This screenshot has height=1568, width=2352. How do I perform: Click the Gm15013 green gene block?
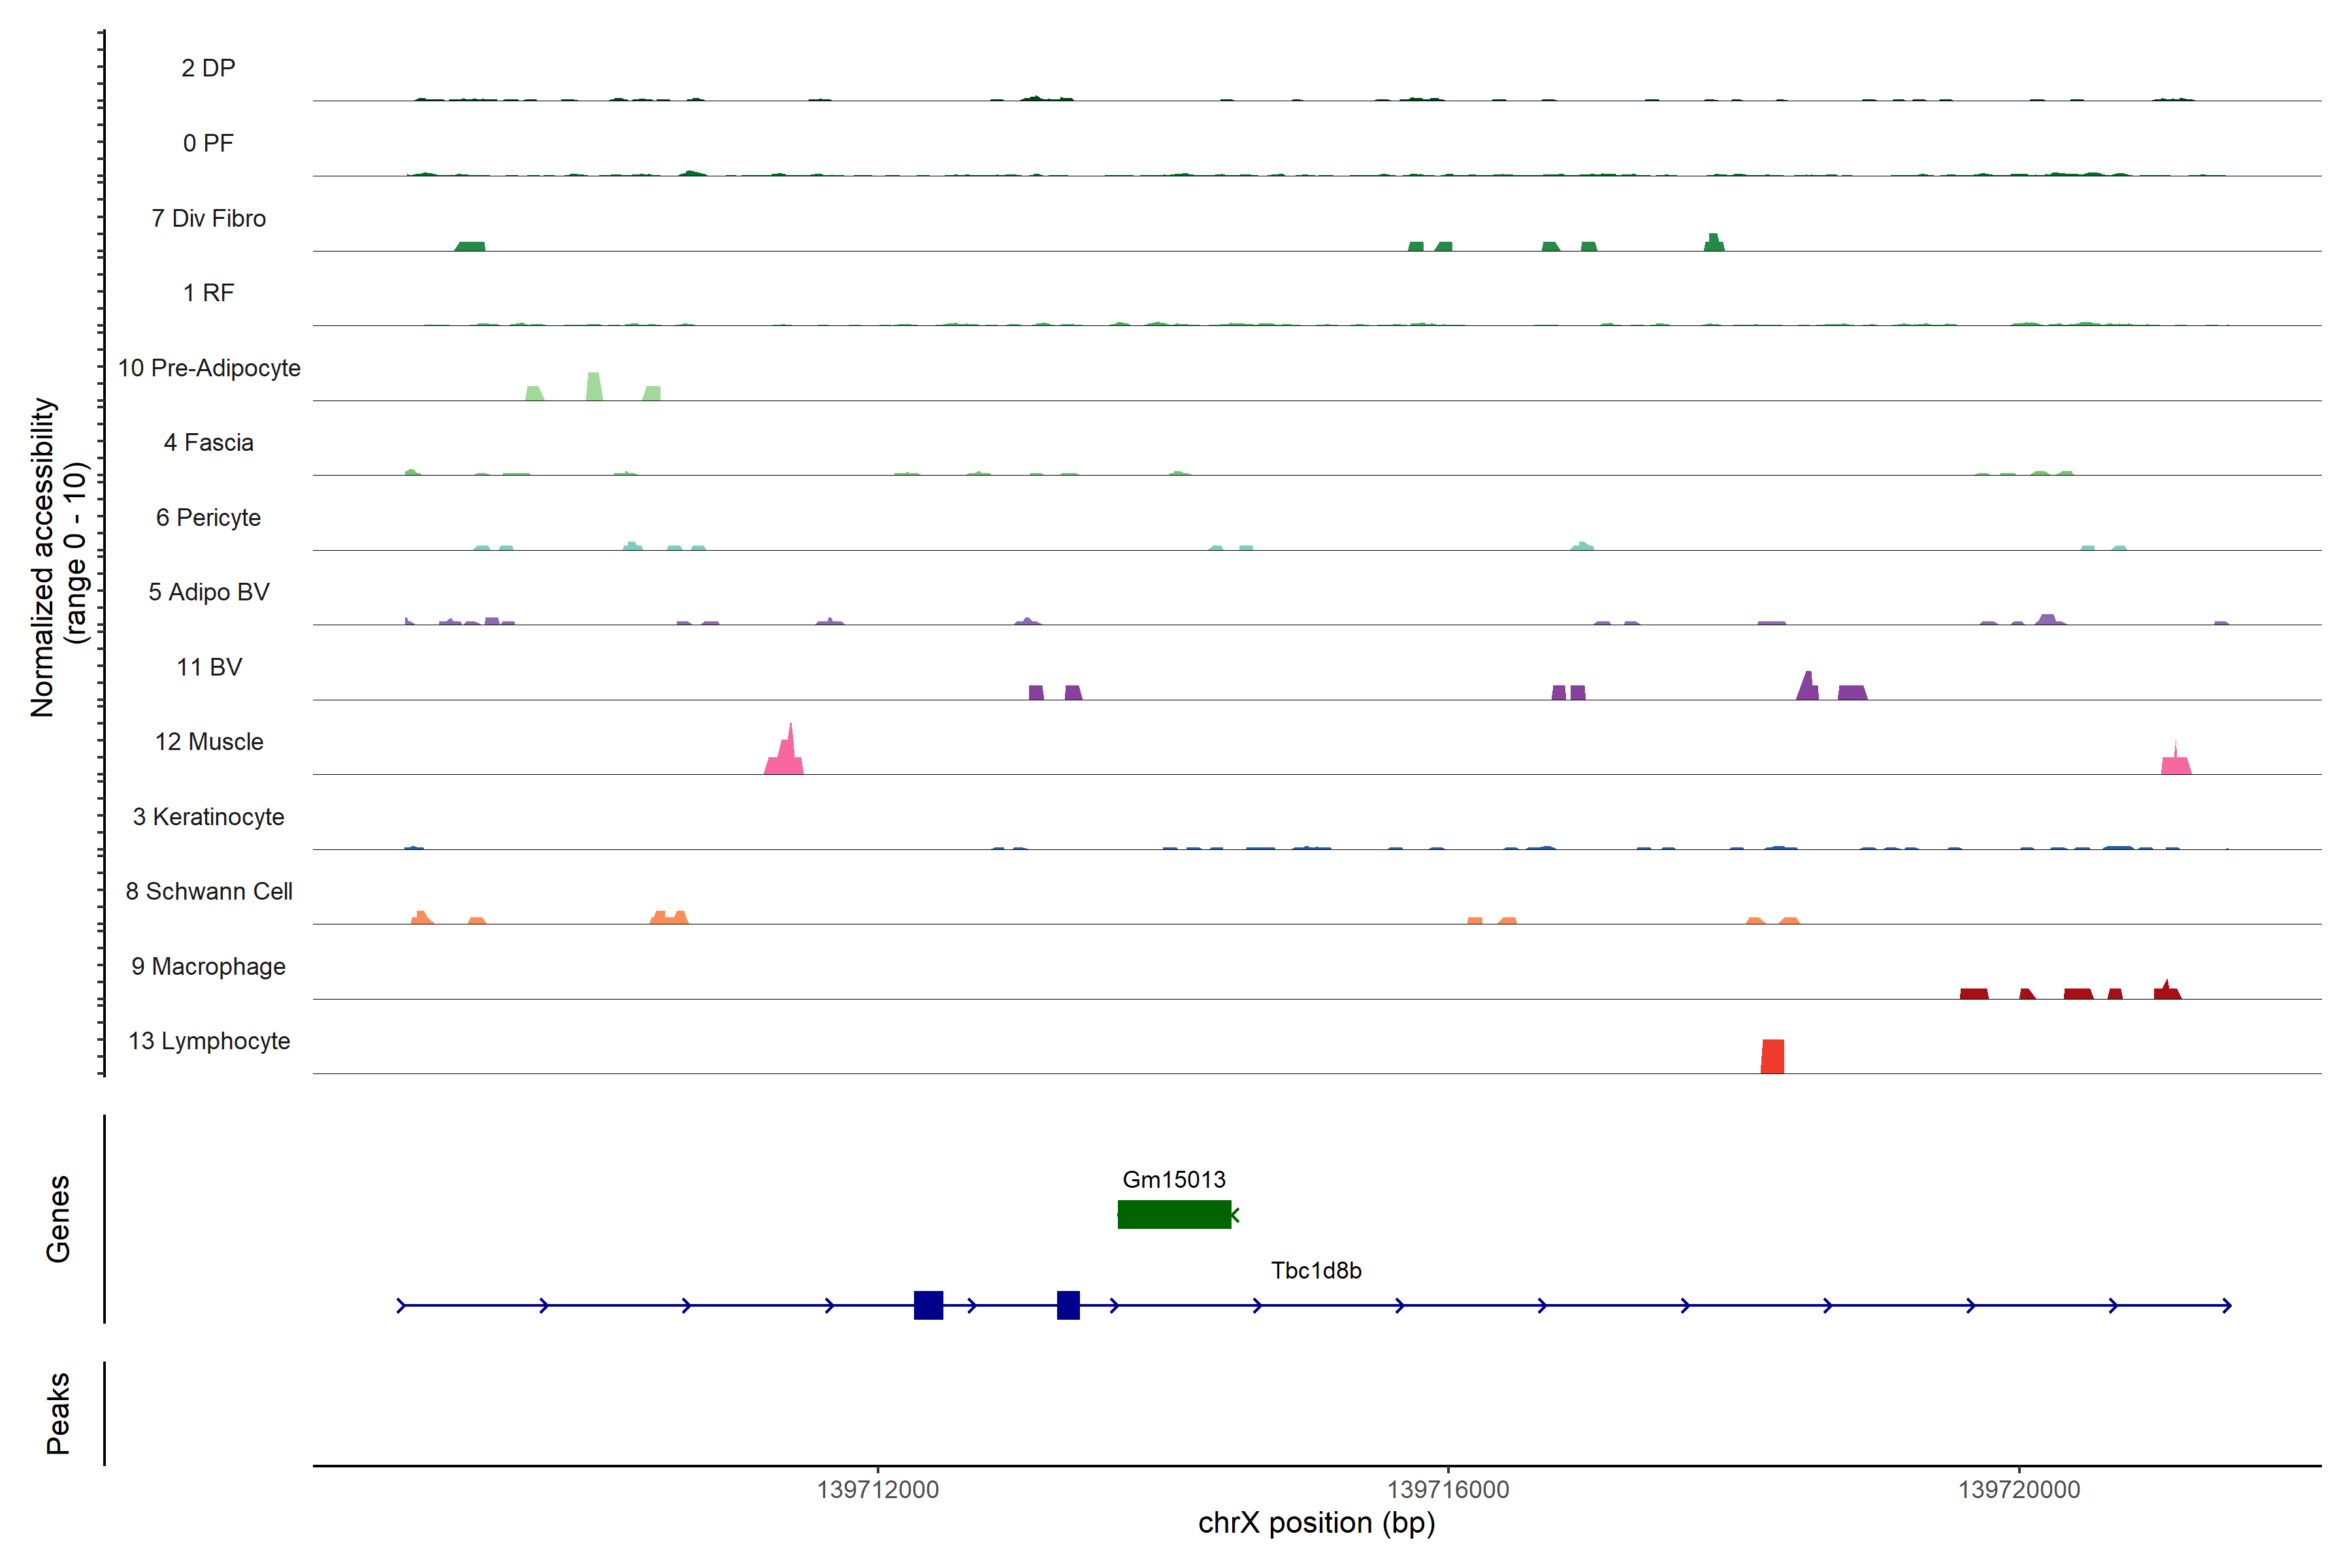click(x=1174, y=1214)
